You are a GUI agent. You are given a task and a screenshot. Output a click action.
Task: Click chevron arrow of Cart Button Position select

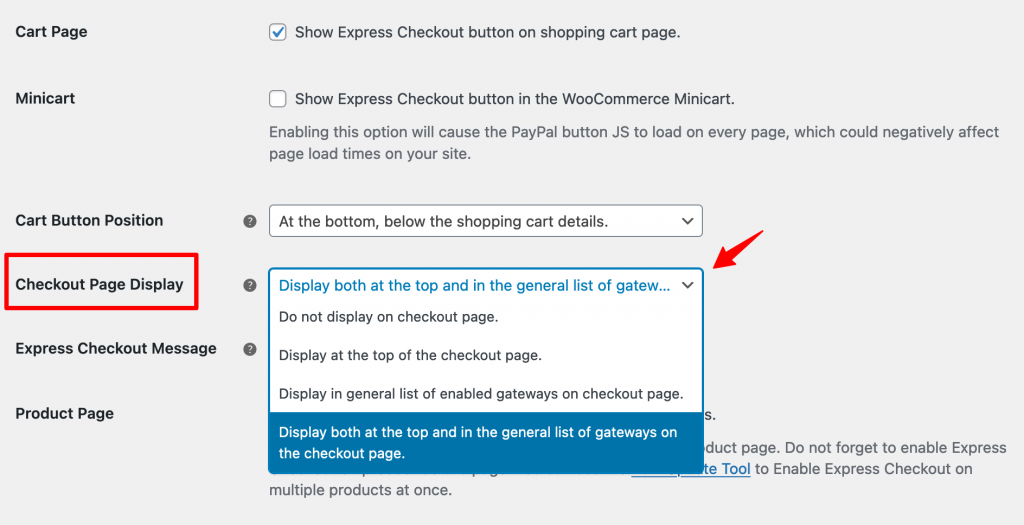[687, 221]
